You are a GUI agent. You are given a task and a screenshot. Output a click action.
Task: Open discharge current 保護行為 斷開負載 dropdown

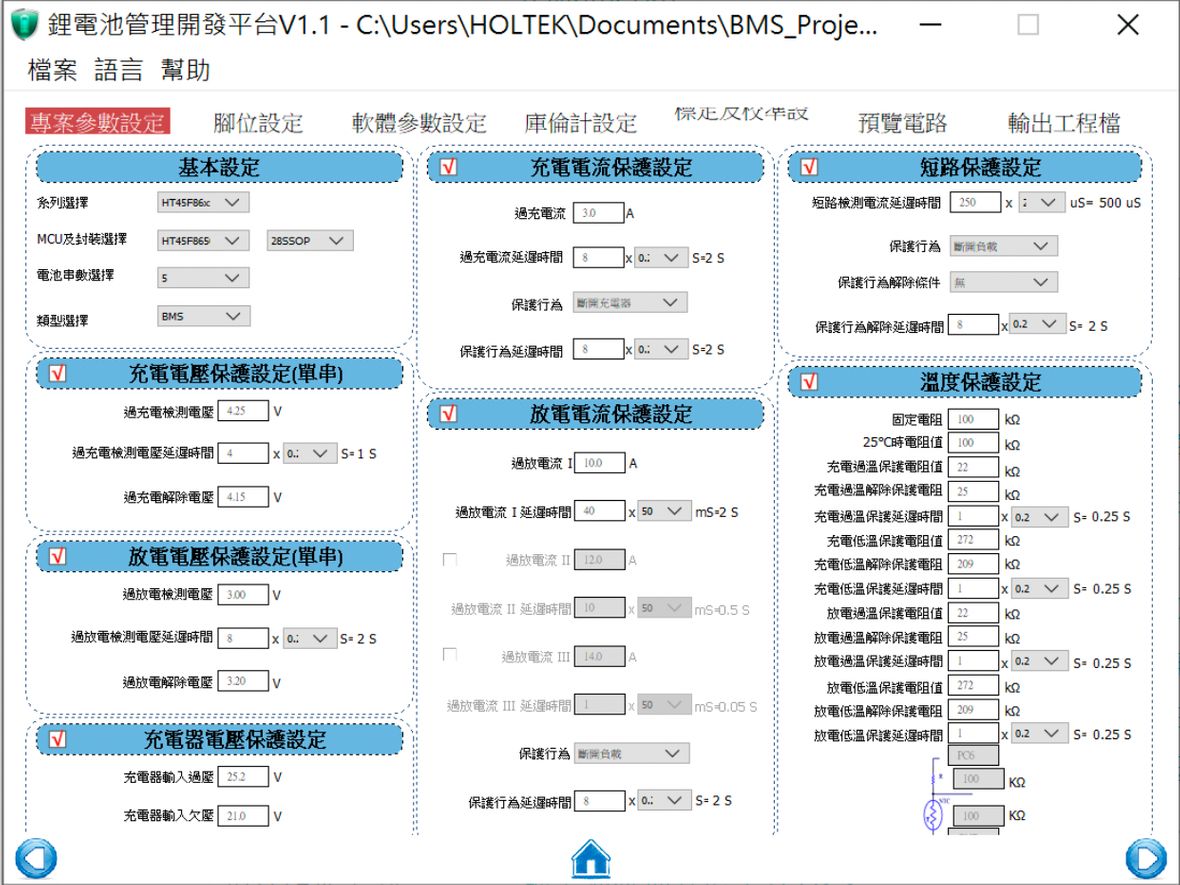(x=631, y=753)
